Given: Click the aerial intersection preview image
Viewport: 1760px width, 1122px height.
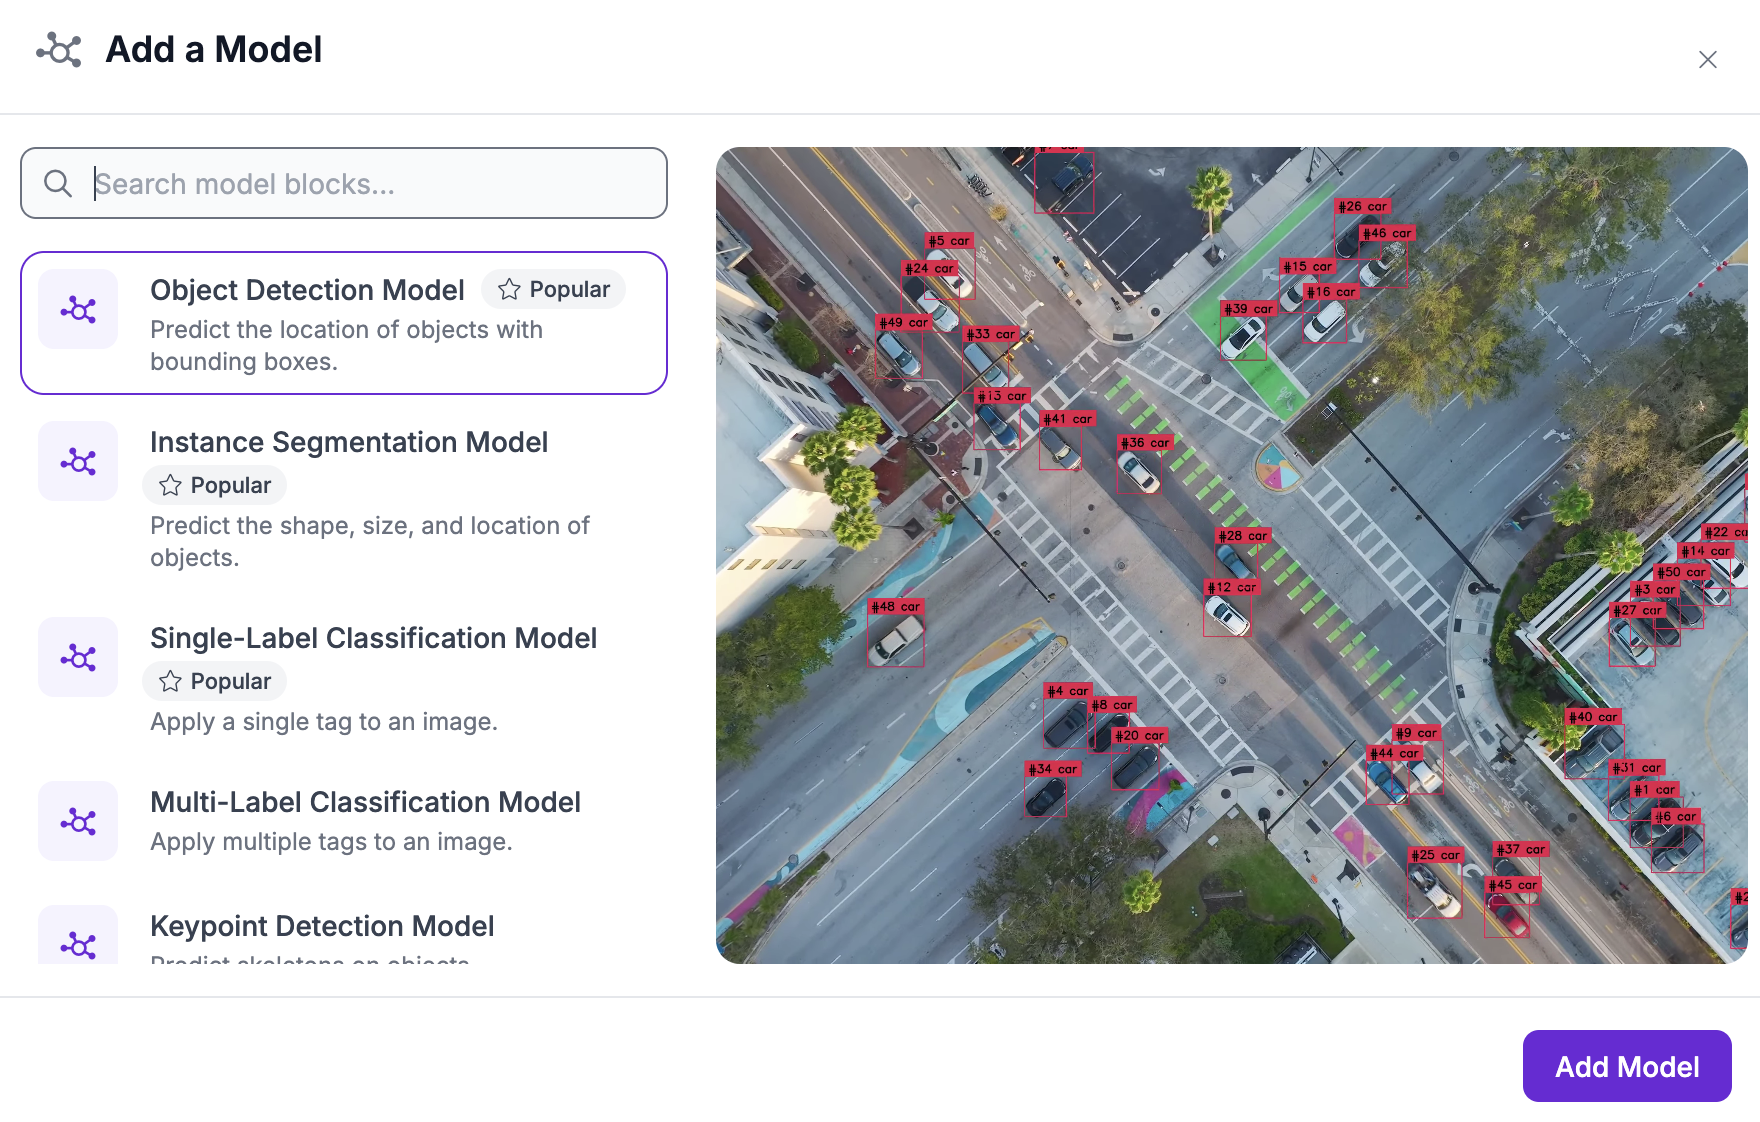Looking at the screenshot, I should click(1231, 555).
